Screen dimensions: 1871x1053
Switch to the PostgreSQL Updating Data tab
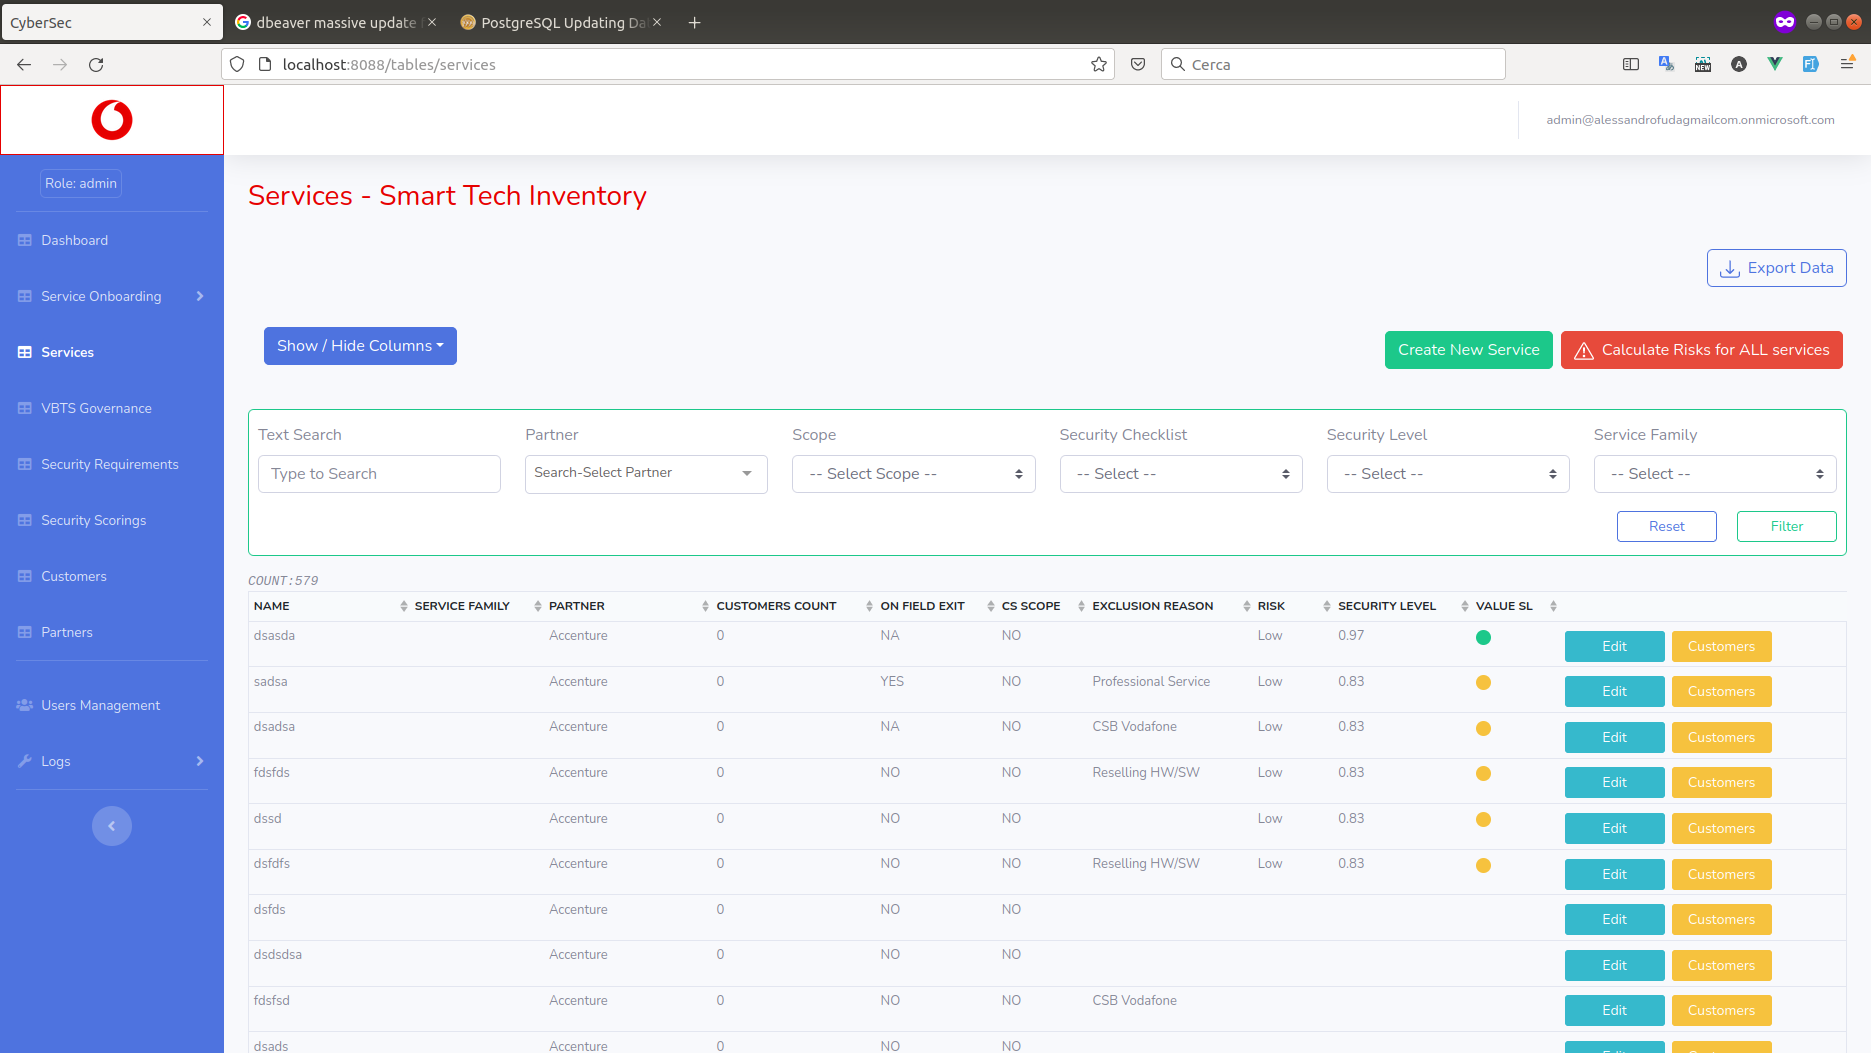[x=562, y=22]
